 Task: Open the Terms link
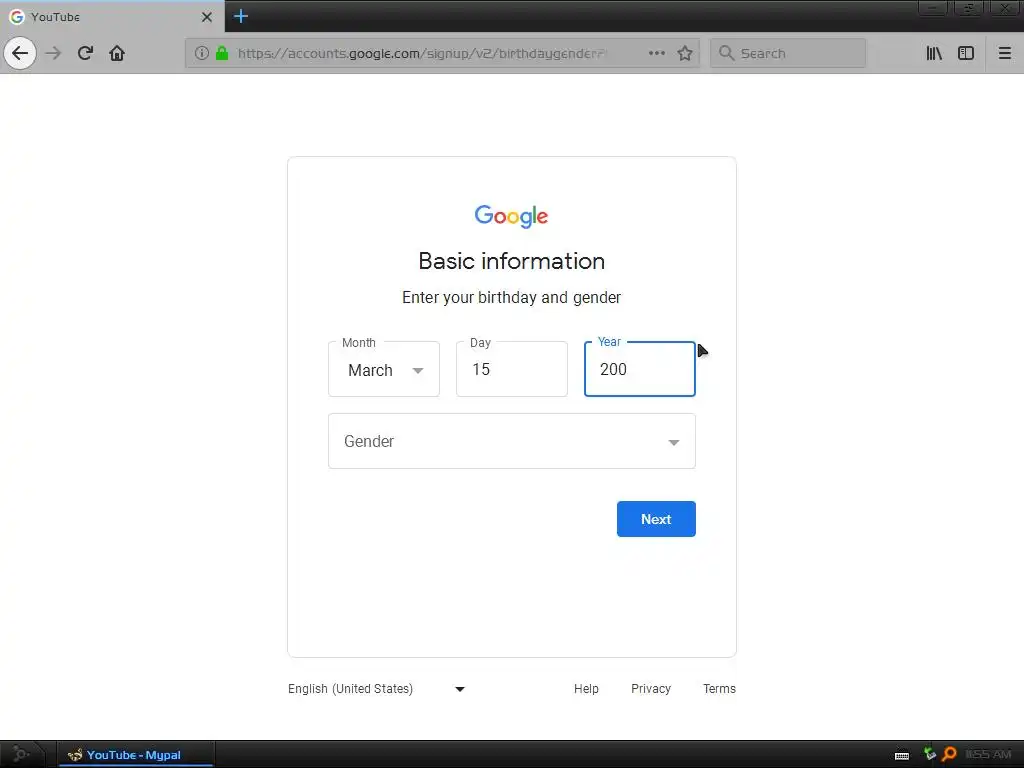(x=719, y=688)
